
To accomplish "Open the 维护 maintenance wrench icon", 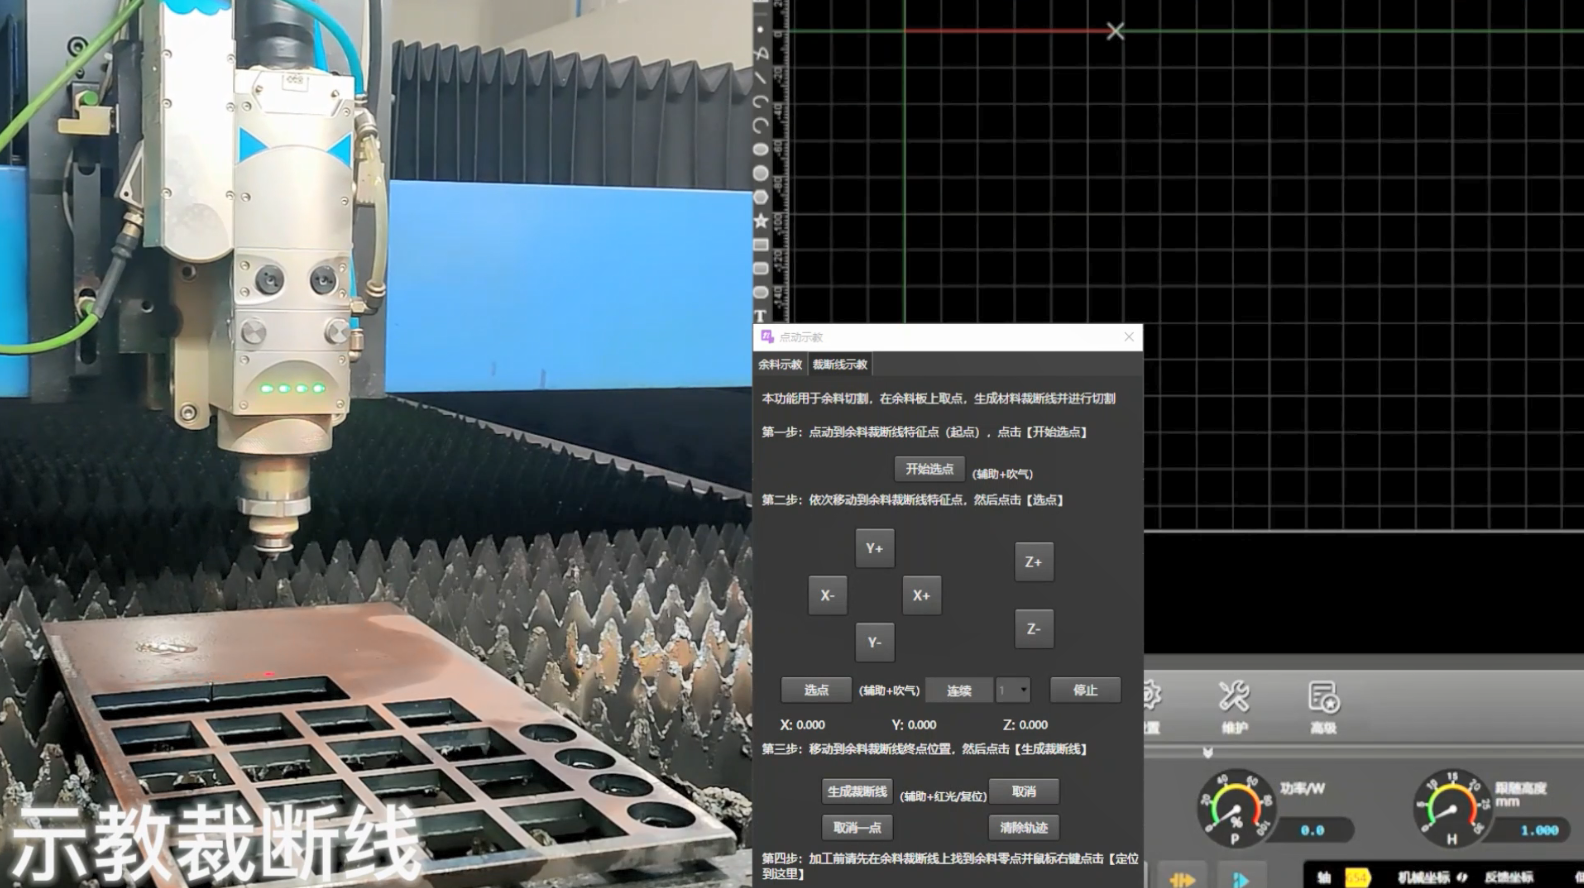I will pos(1234,705).
